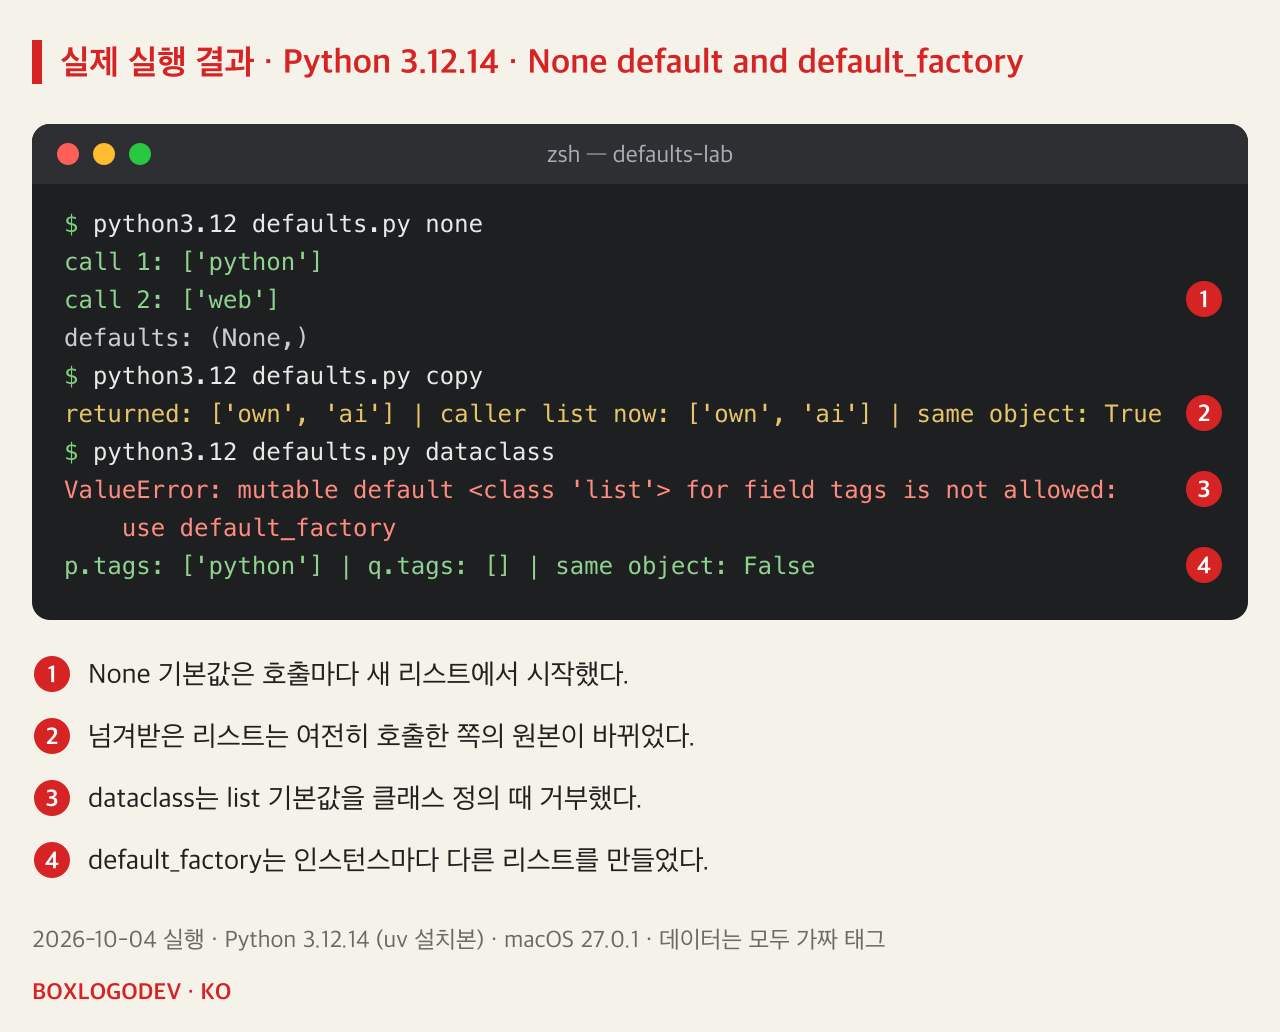Screen dimensions: 1280x1032
Task: Click the red close button of the terminal window
Action: 68,154
